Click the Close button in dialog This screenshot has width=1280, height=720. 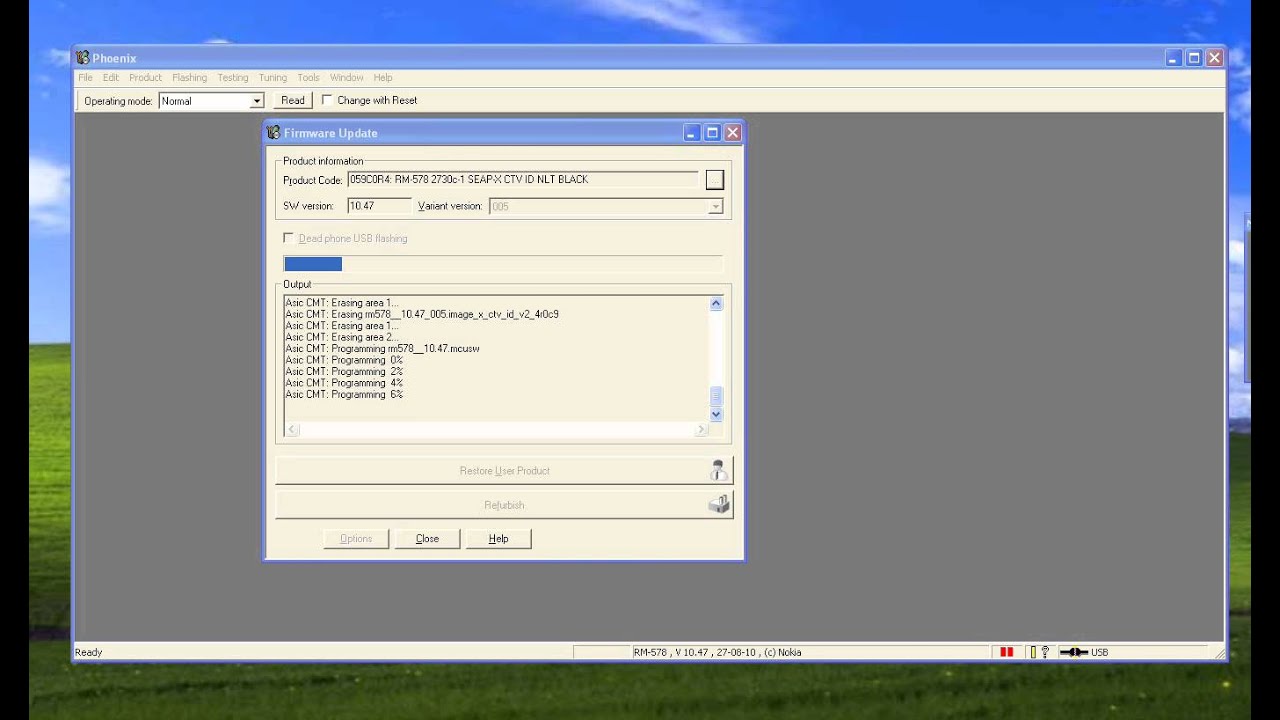[x=427, y=538]
